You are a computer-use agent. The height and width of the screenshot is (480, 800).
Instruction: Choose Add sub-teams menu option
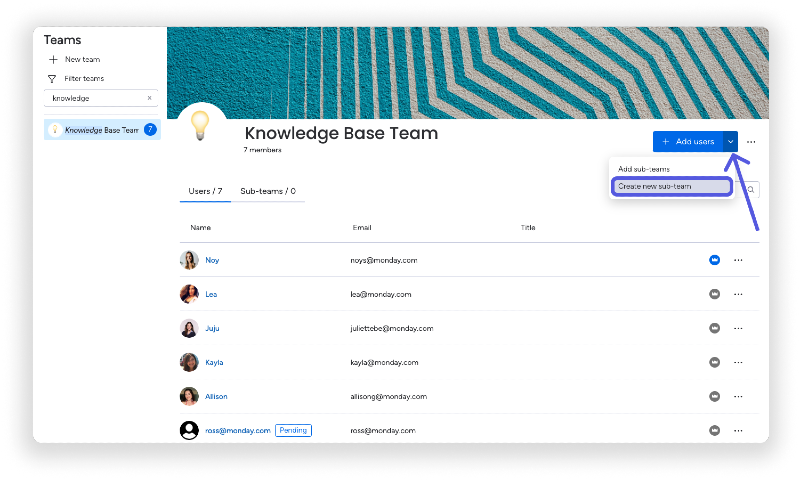(644, 169)
